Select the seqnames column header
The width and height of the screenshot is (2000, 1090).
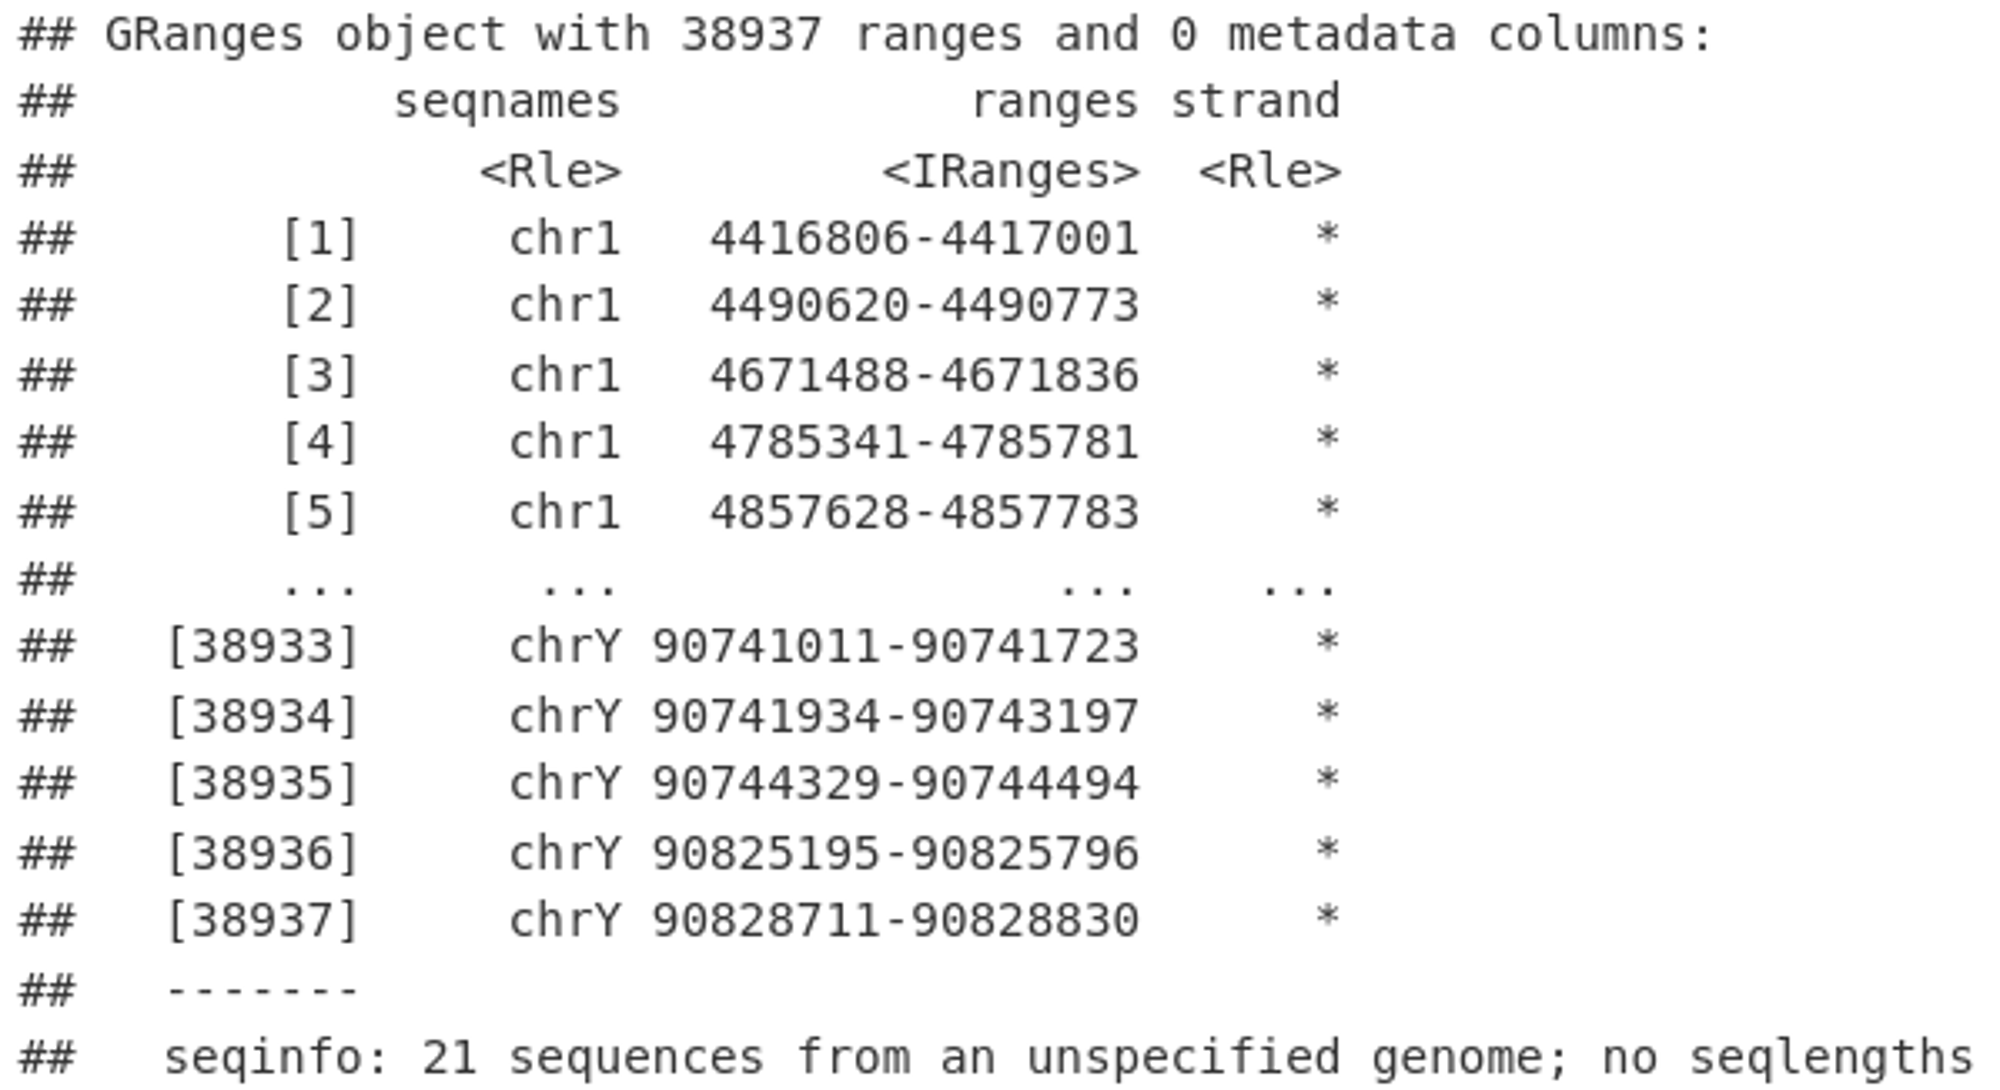pyautogui.click(x=507, y=104)
